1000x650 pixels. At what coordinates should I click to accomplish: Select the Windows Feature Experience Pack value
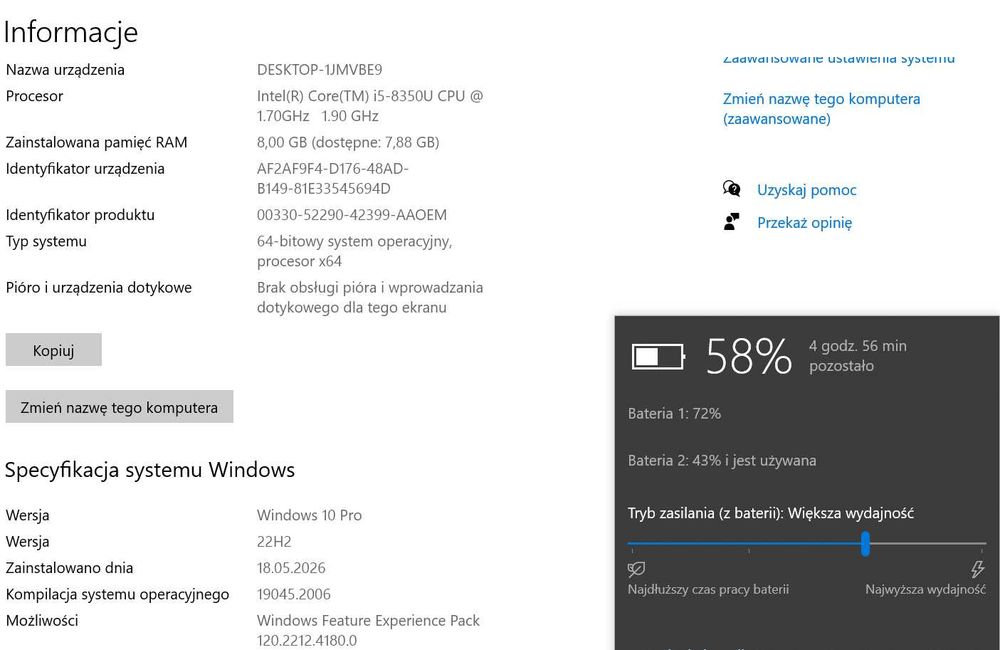368,630
